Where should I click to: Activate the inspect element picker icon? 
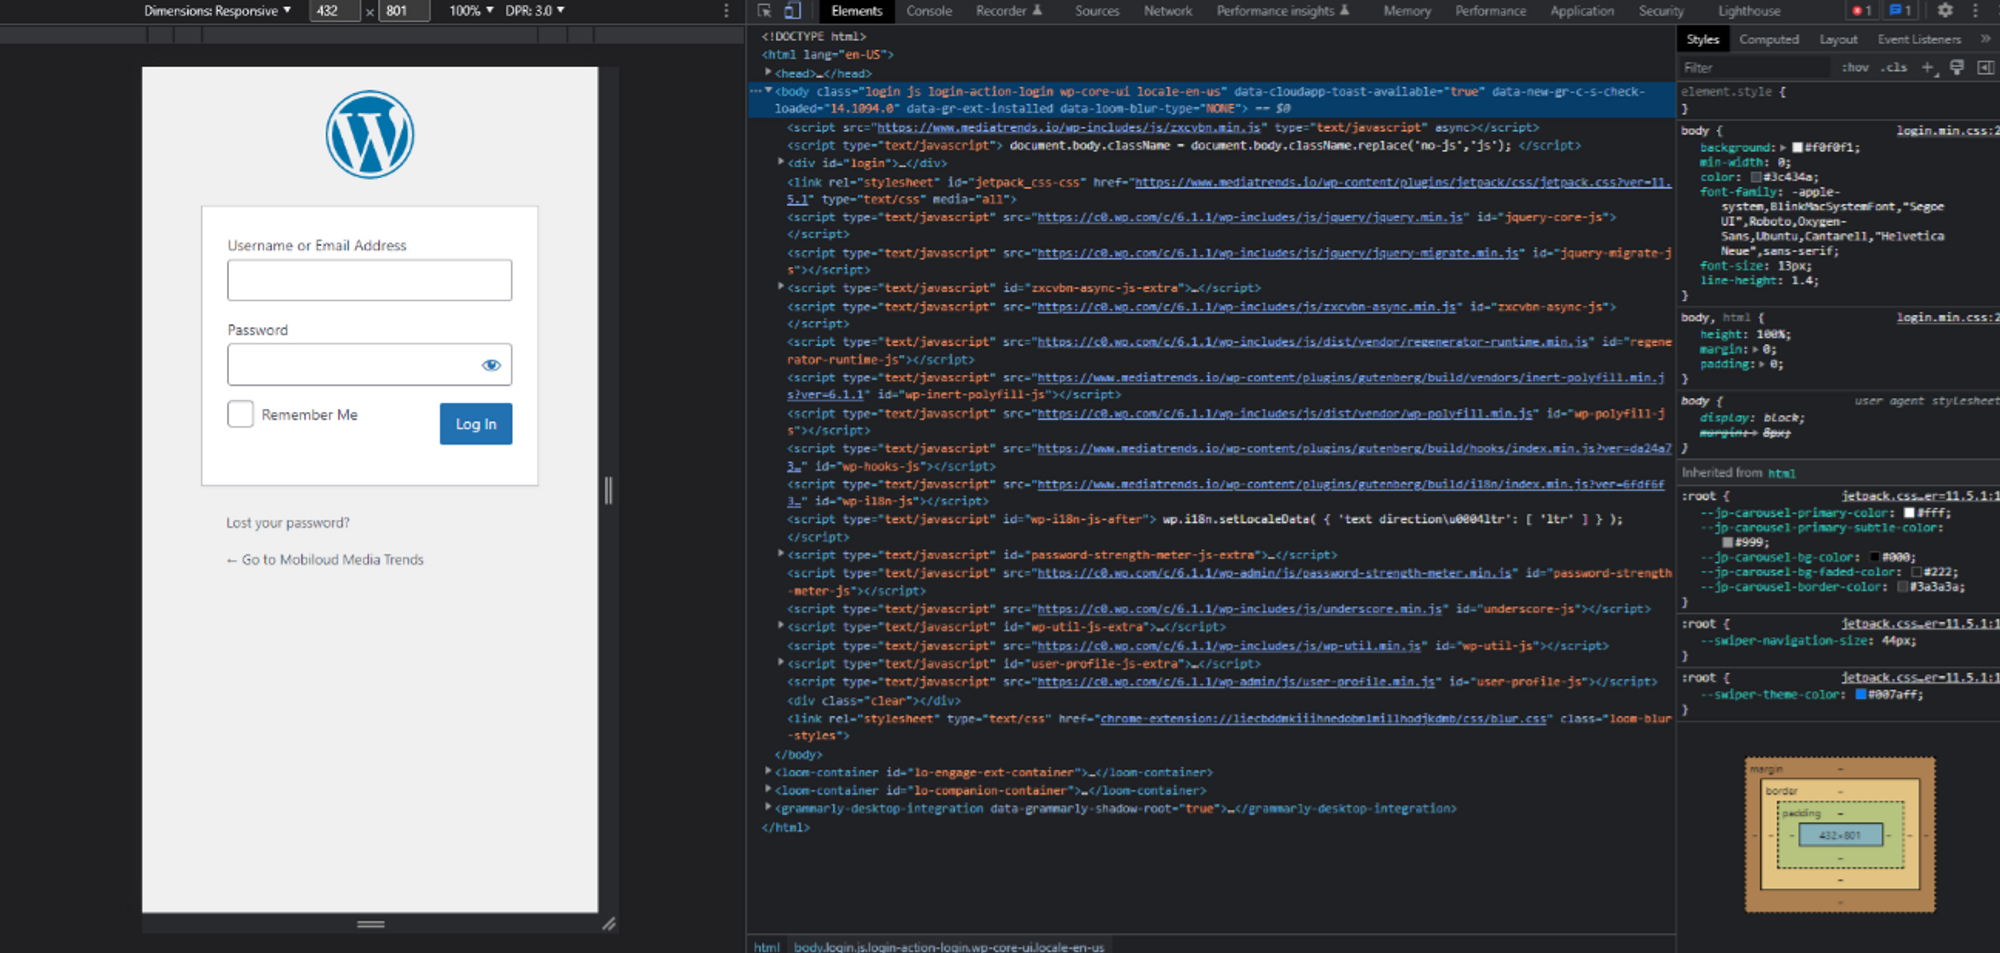[765, 11]
